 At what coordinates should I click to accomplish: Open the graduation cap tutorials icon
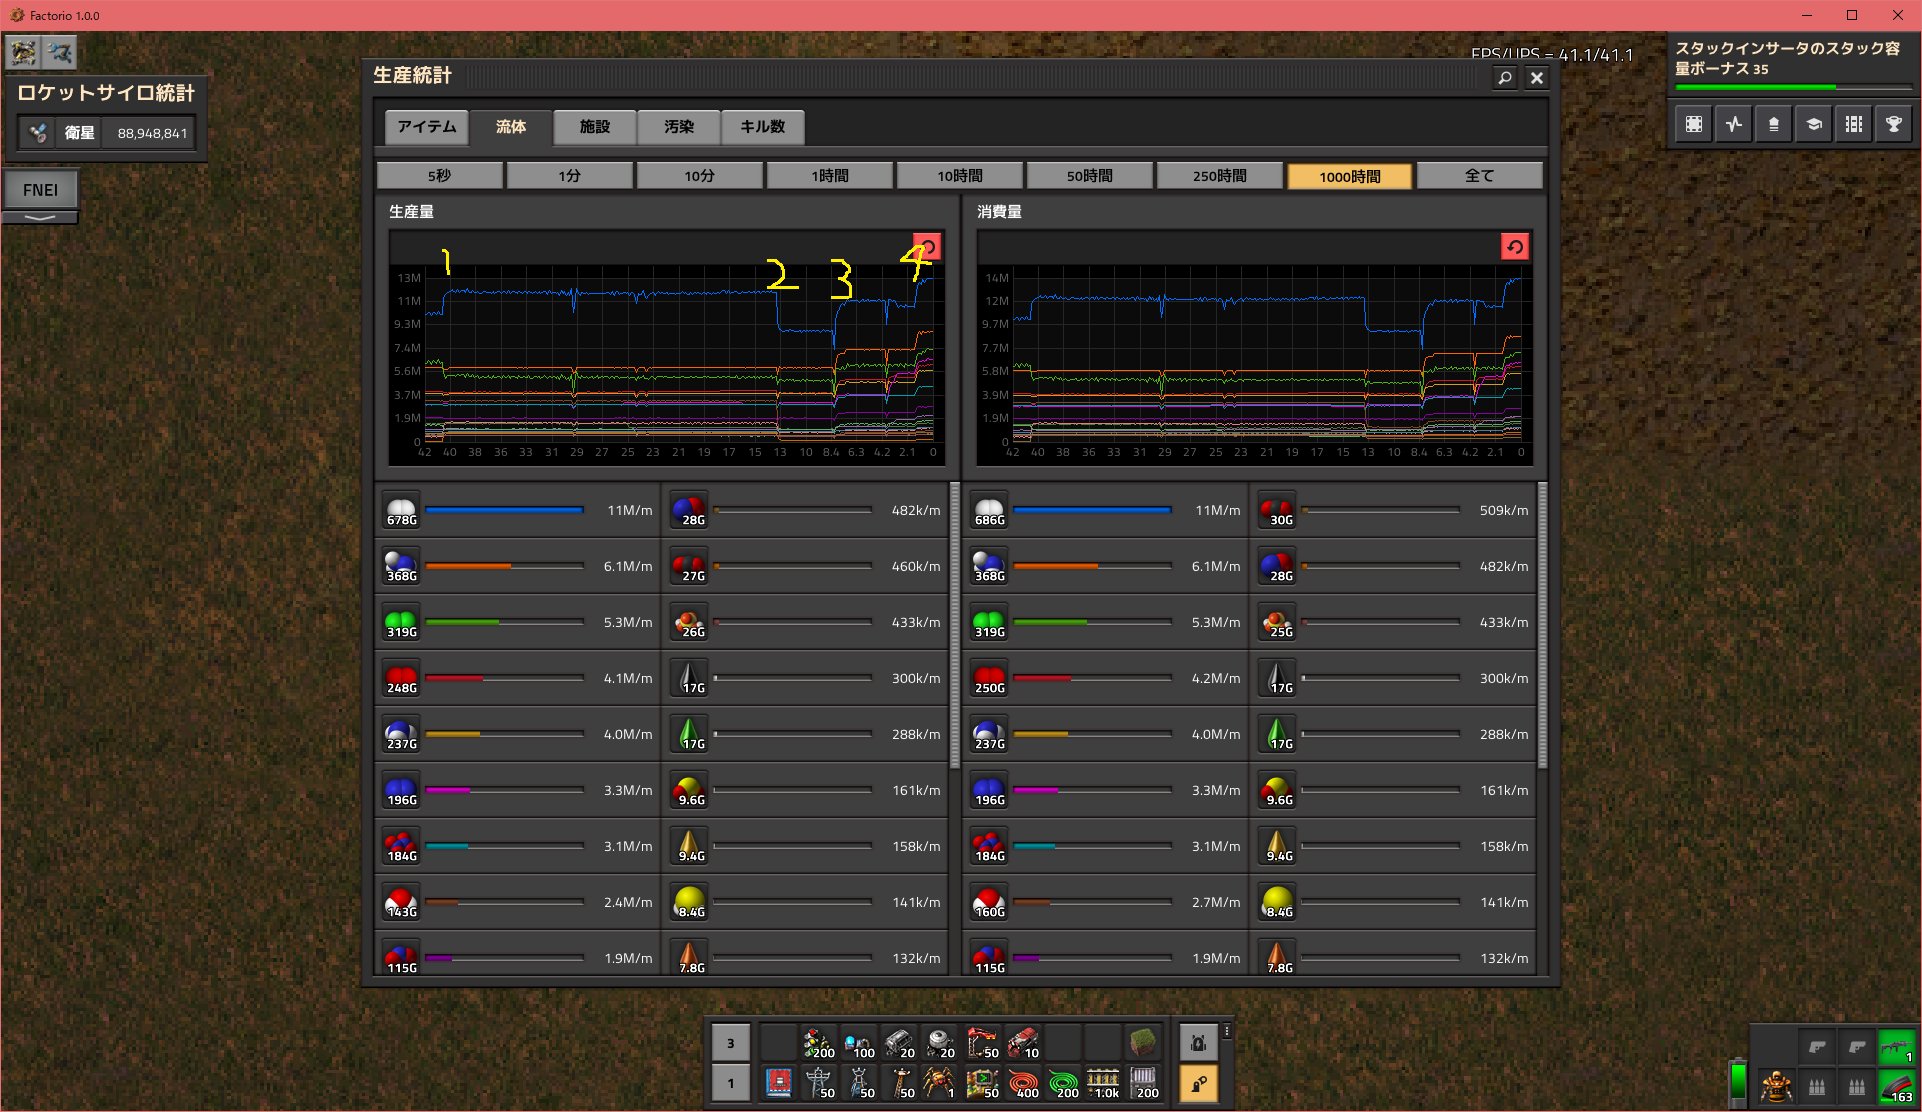pyautogui.click(x=1813, y=124)
